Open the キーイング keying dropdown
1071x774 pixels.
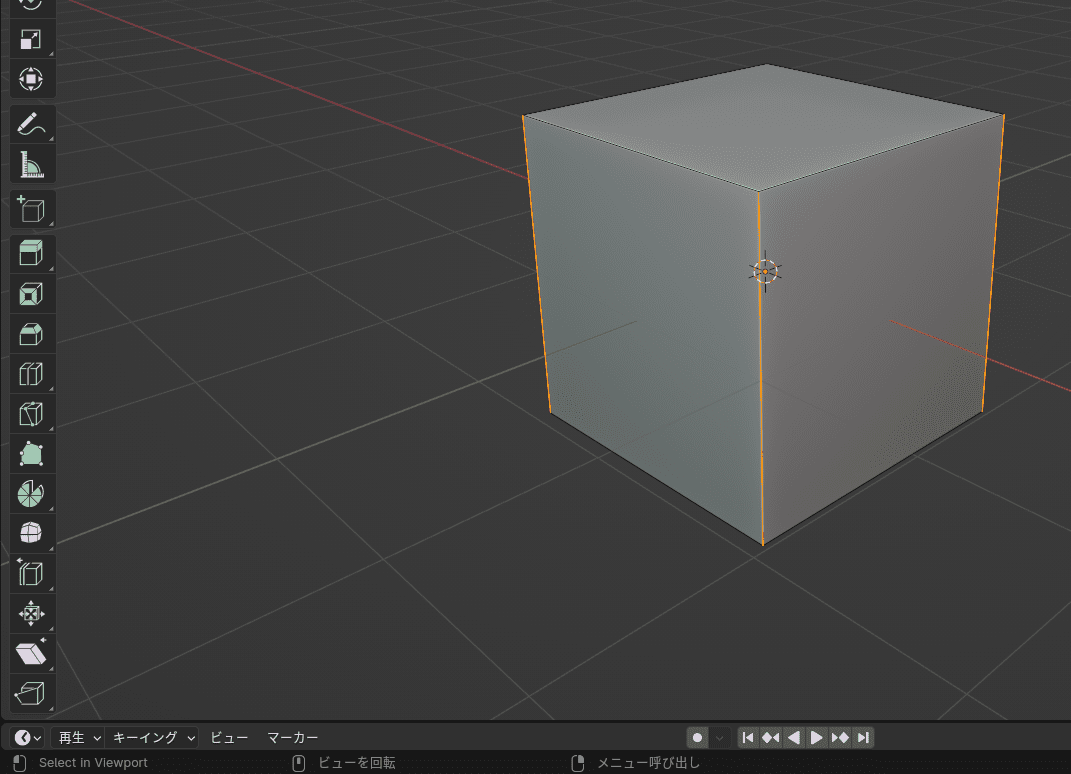(x=152, y=737)
